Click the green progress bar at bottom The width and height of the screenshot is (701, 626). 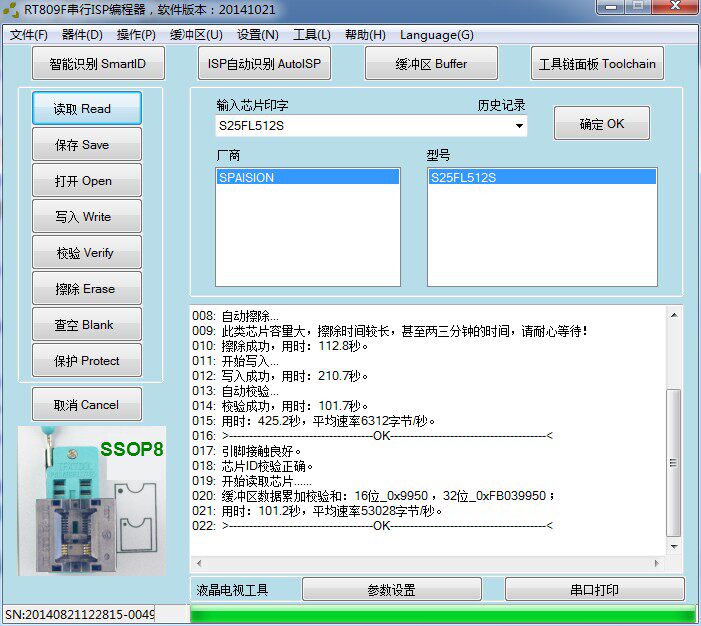pyautogui.click(x=441, y=614)
